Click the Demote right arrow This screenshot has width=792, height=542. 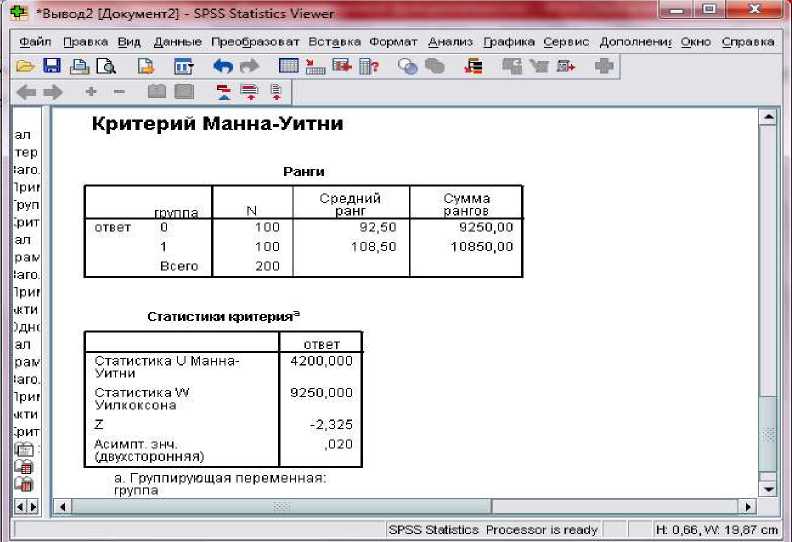(53, 92)
